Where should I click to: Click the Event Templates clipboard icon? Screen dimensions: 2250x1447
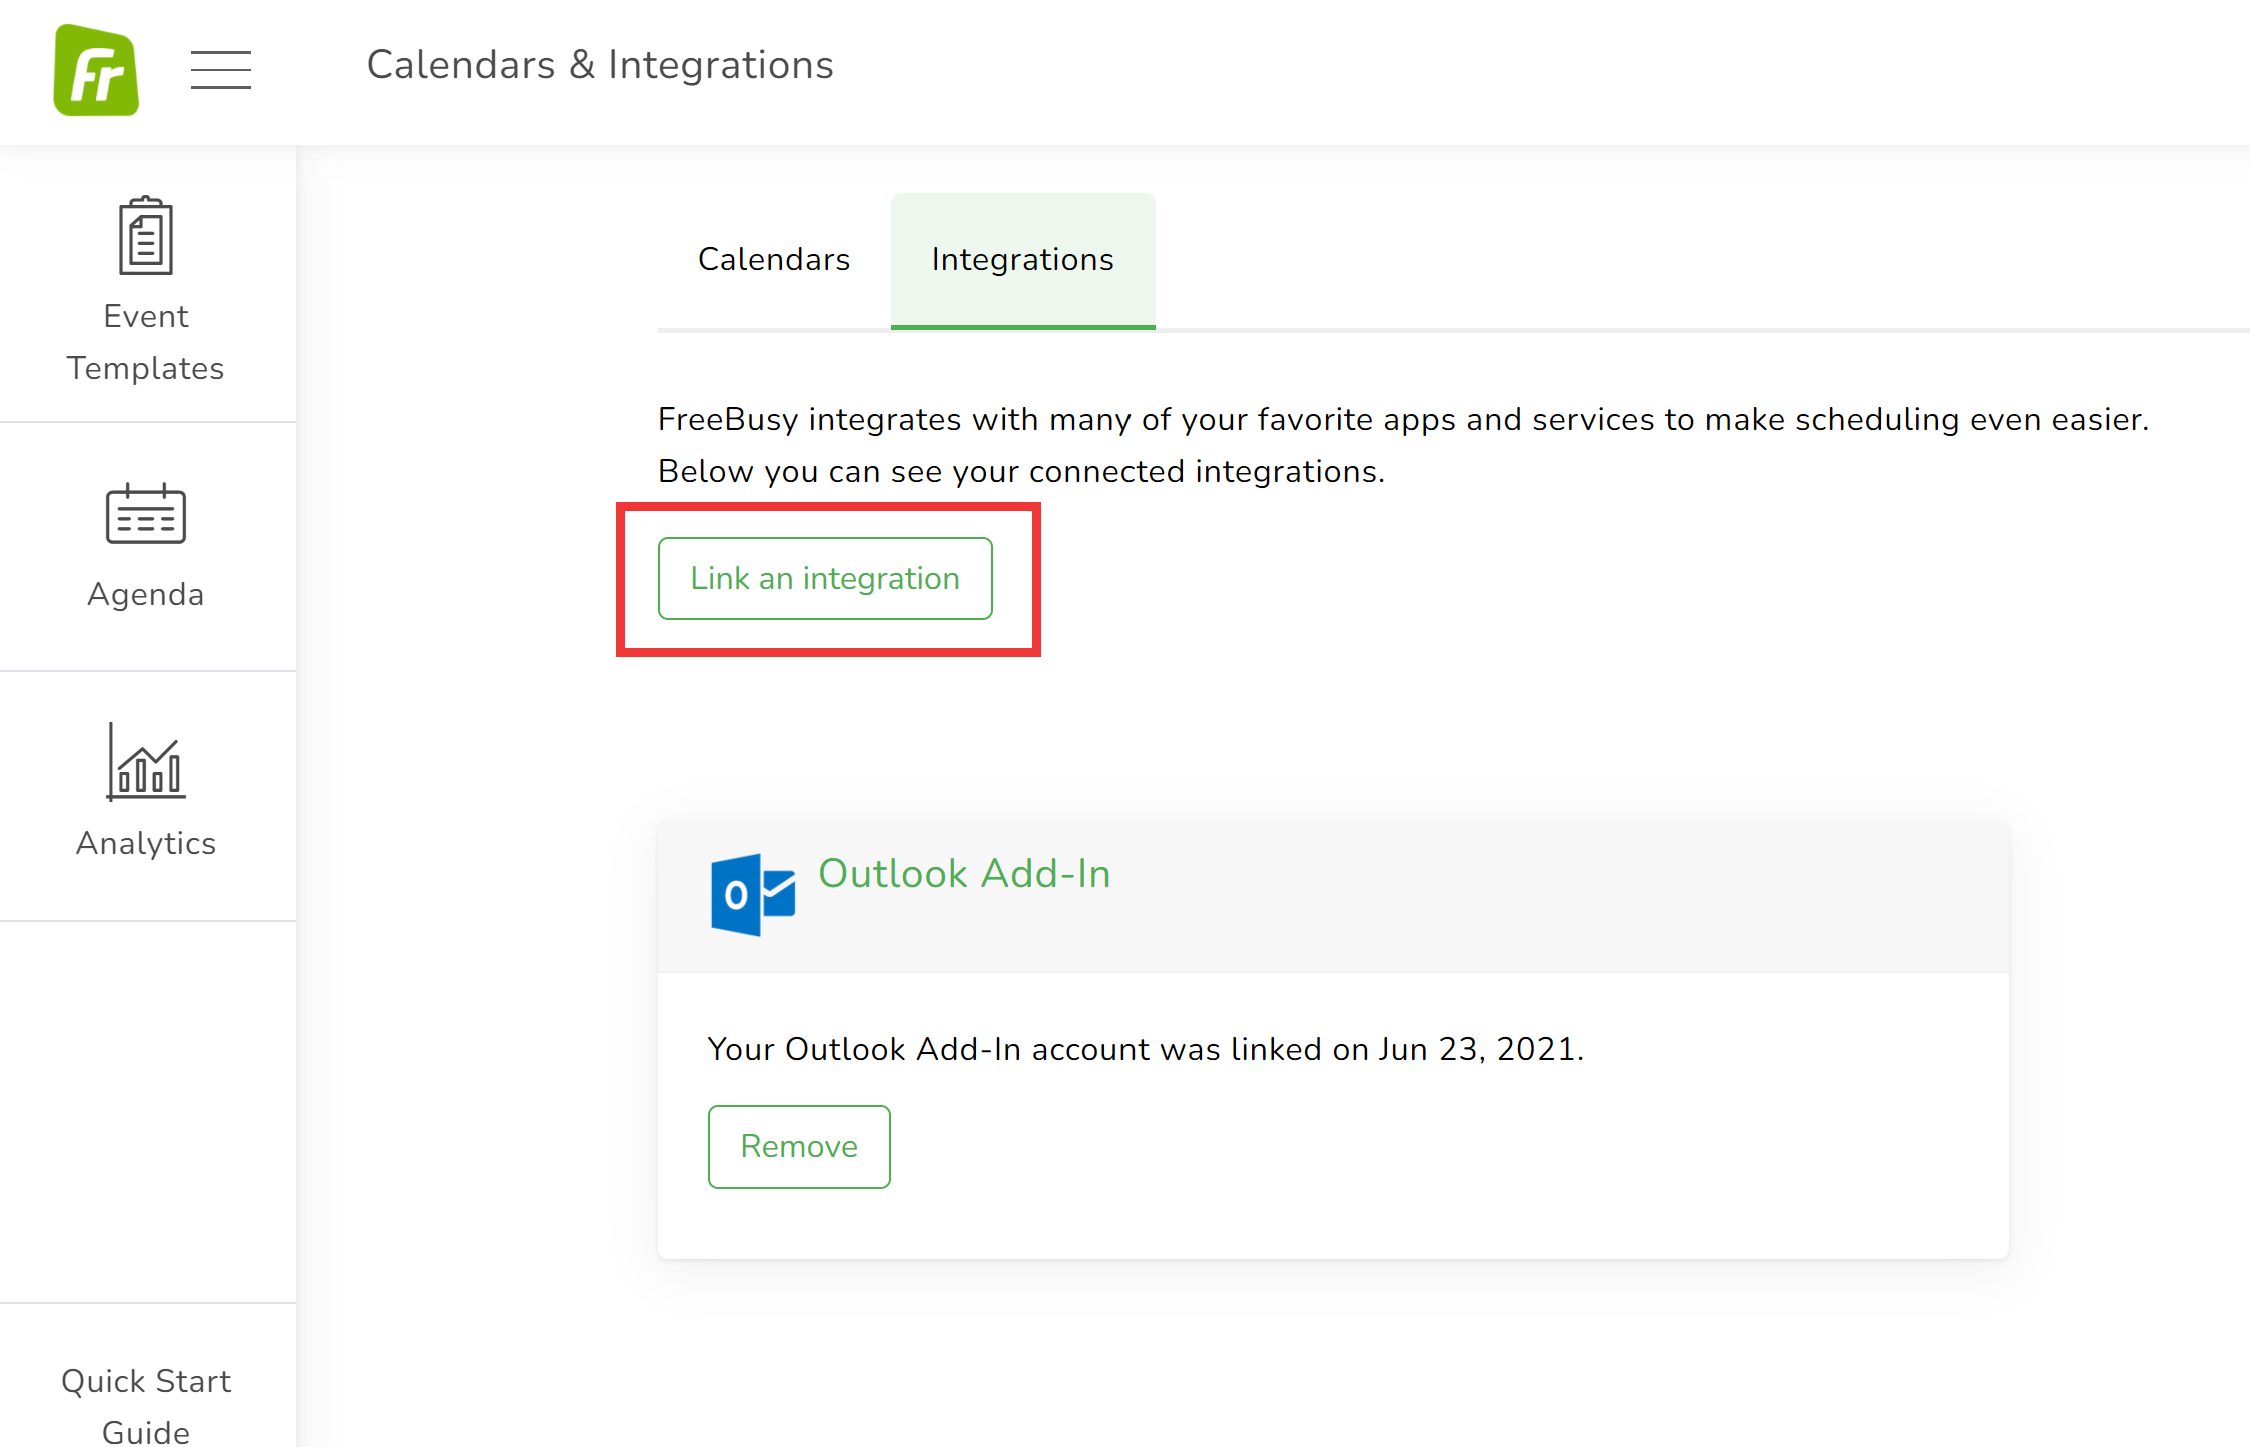tap(146, 236)
